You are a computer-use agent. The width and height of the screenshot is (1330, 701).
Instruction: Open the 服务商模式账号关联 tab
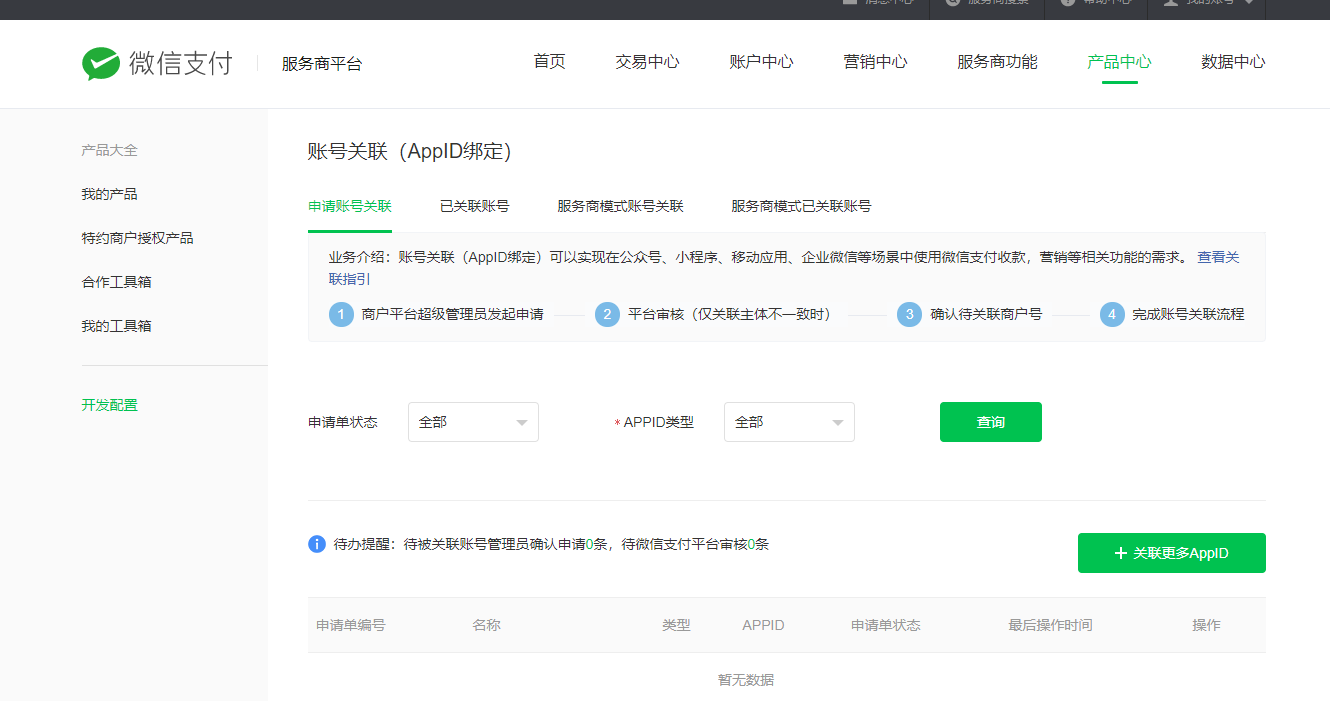pos(620,206)
